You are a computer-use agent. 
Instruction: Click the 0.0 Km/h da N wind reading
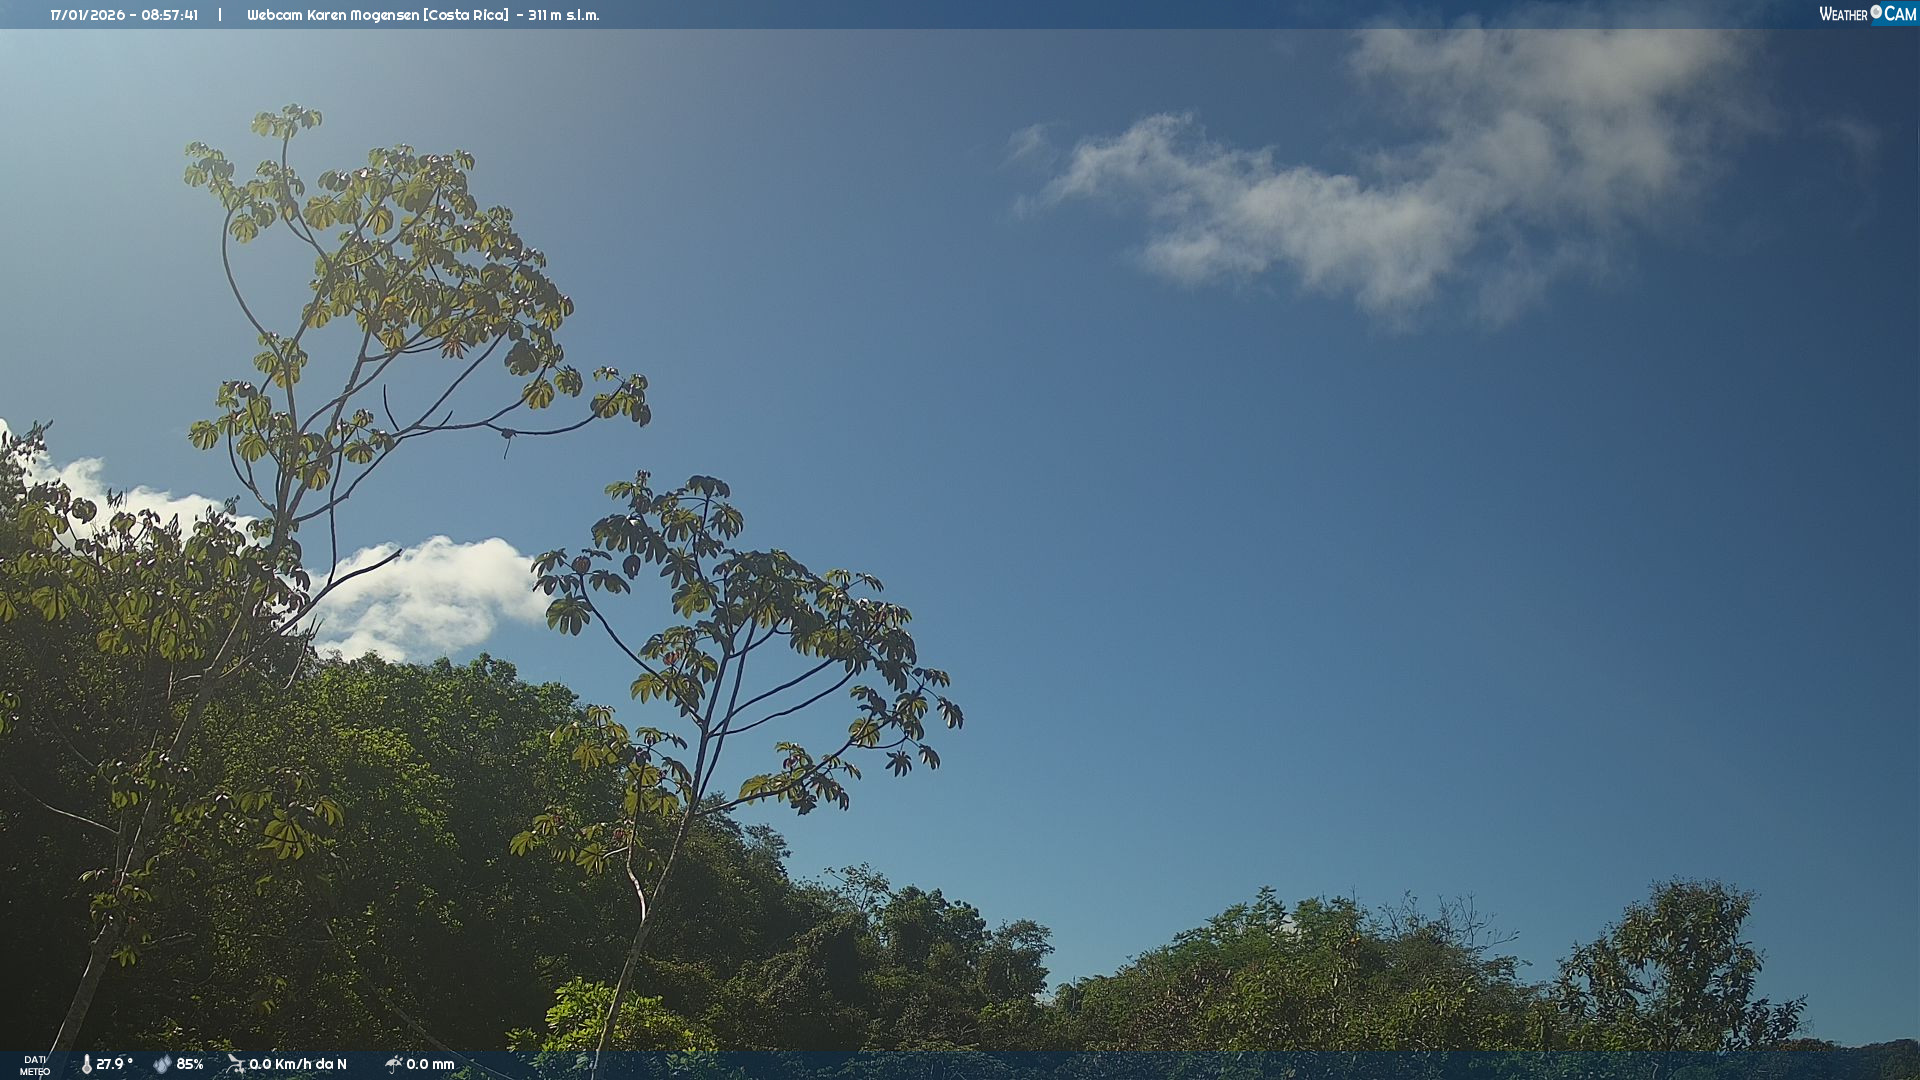tap(298, 1064)
